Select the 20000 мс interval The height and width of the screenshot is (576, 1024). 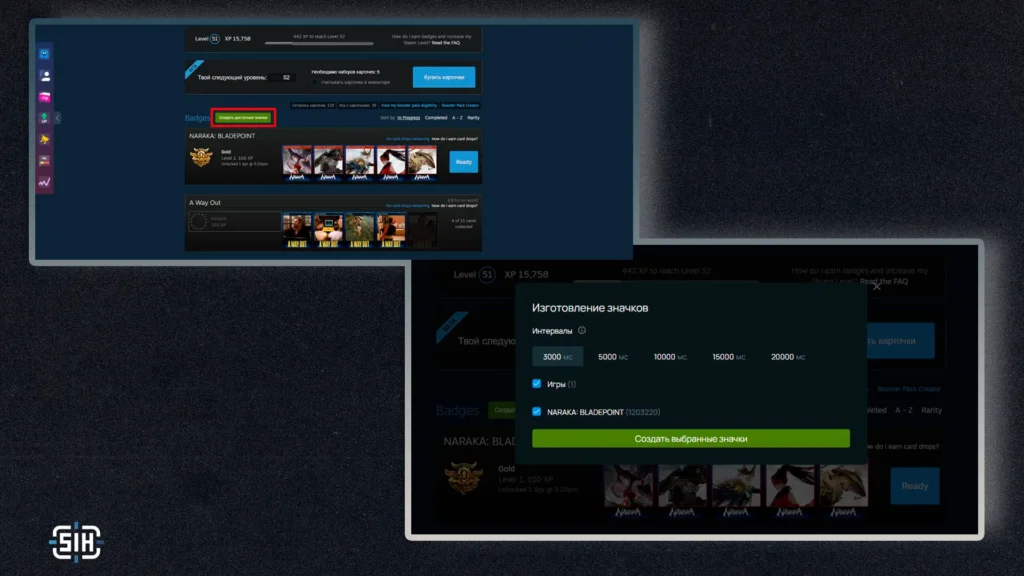pyautogui.click(x=788, y=357)
